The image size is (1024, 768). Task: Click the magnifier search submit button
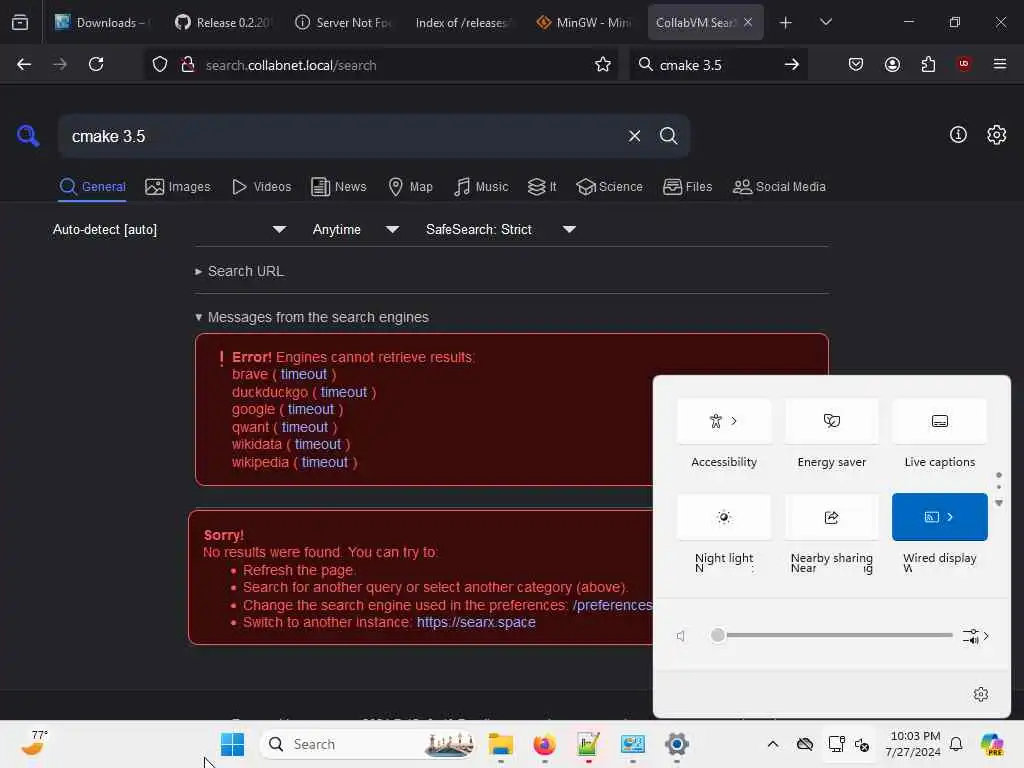pos(668,136)
